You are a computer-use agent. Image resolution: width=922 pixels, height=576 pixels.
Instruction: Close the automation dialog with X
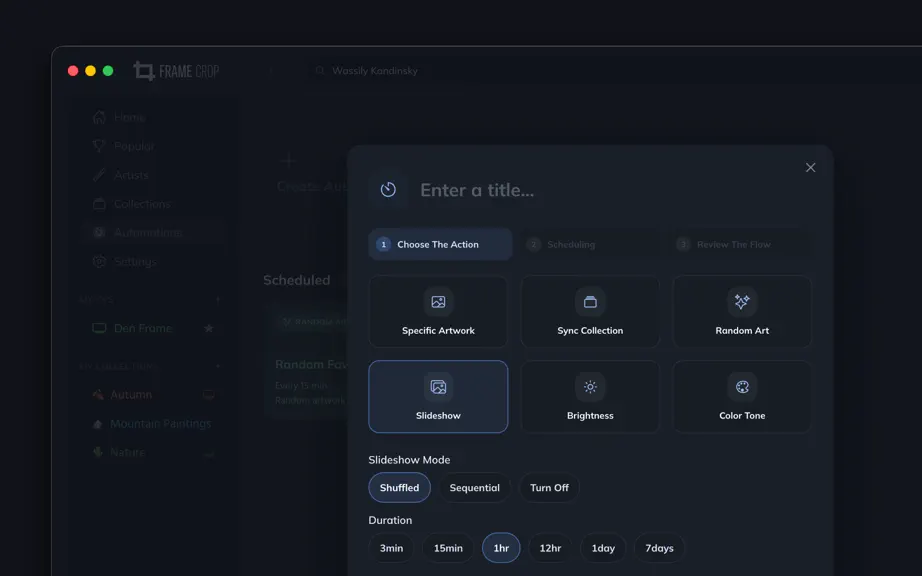[810, 168]
